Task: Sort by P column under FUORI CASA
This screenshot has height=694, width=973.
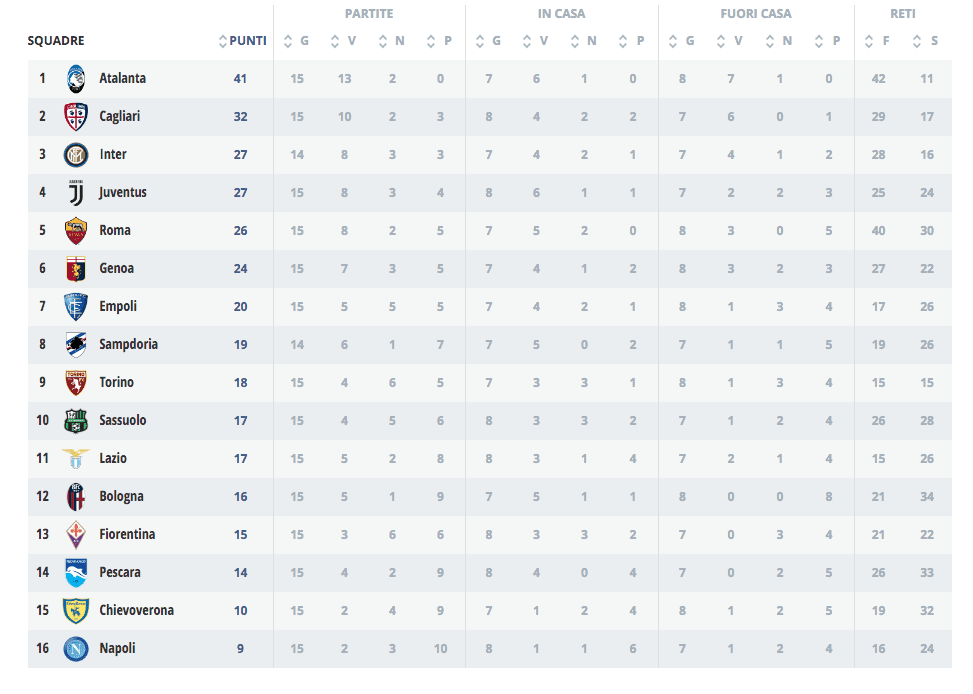Action: tap(829, 41)
